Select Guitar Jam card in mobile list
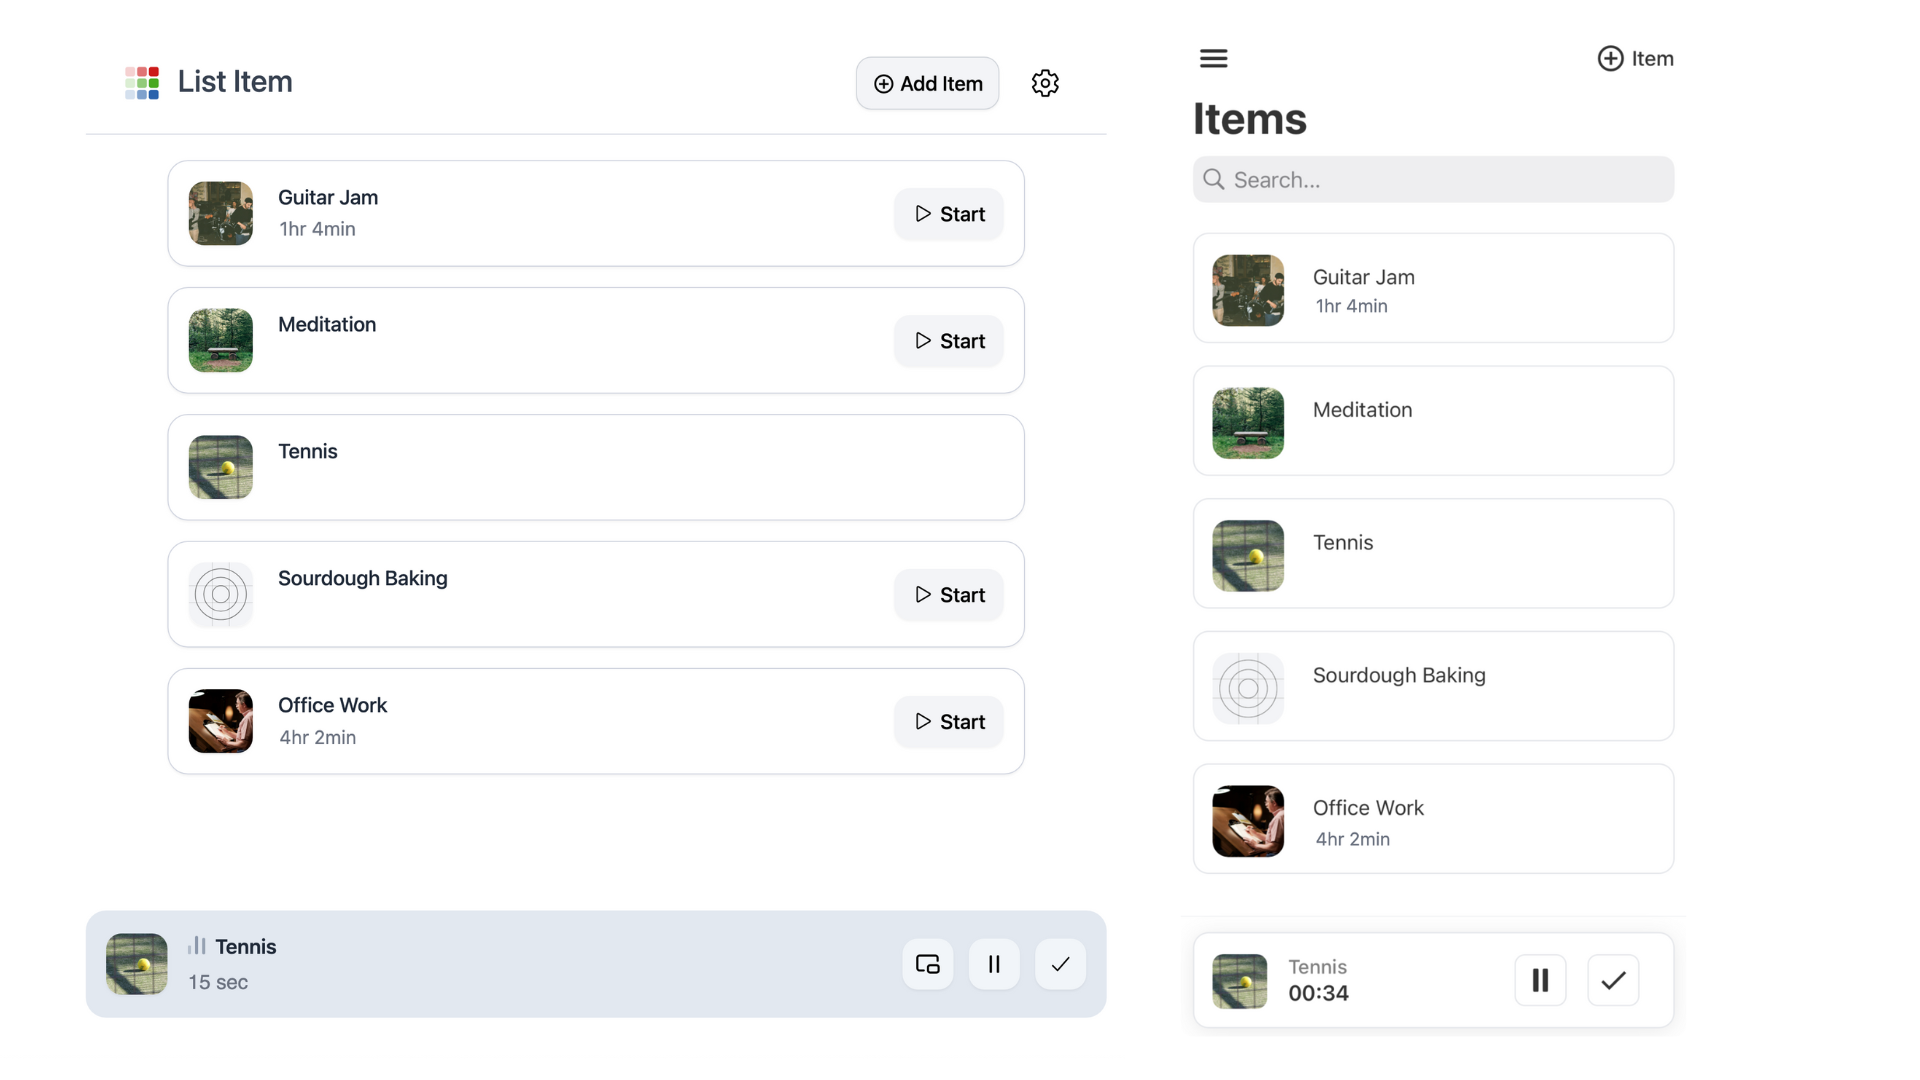The height and width of the screenshot is (1080, 1920). (x=1433, y=289)
